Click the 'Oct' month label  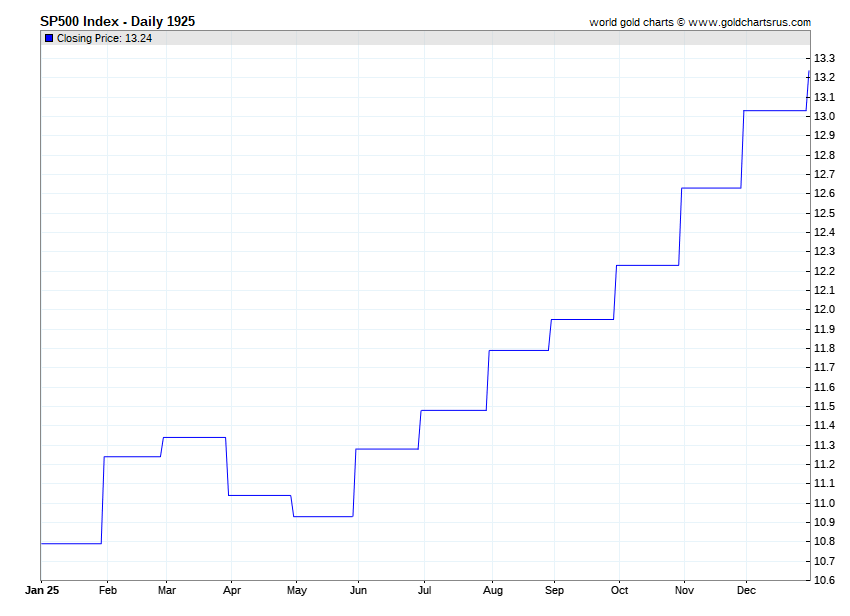click(x=619, y=590)
